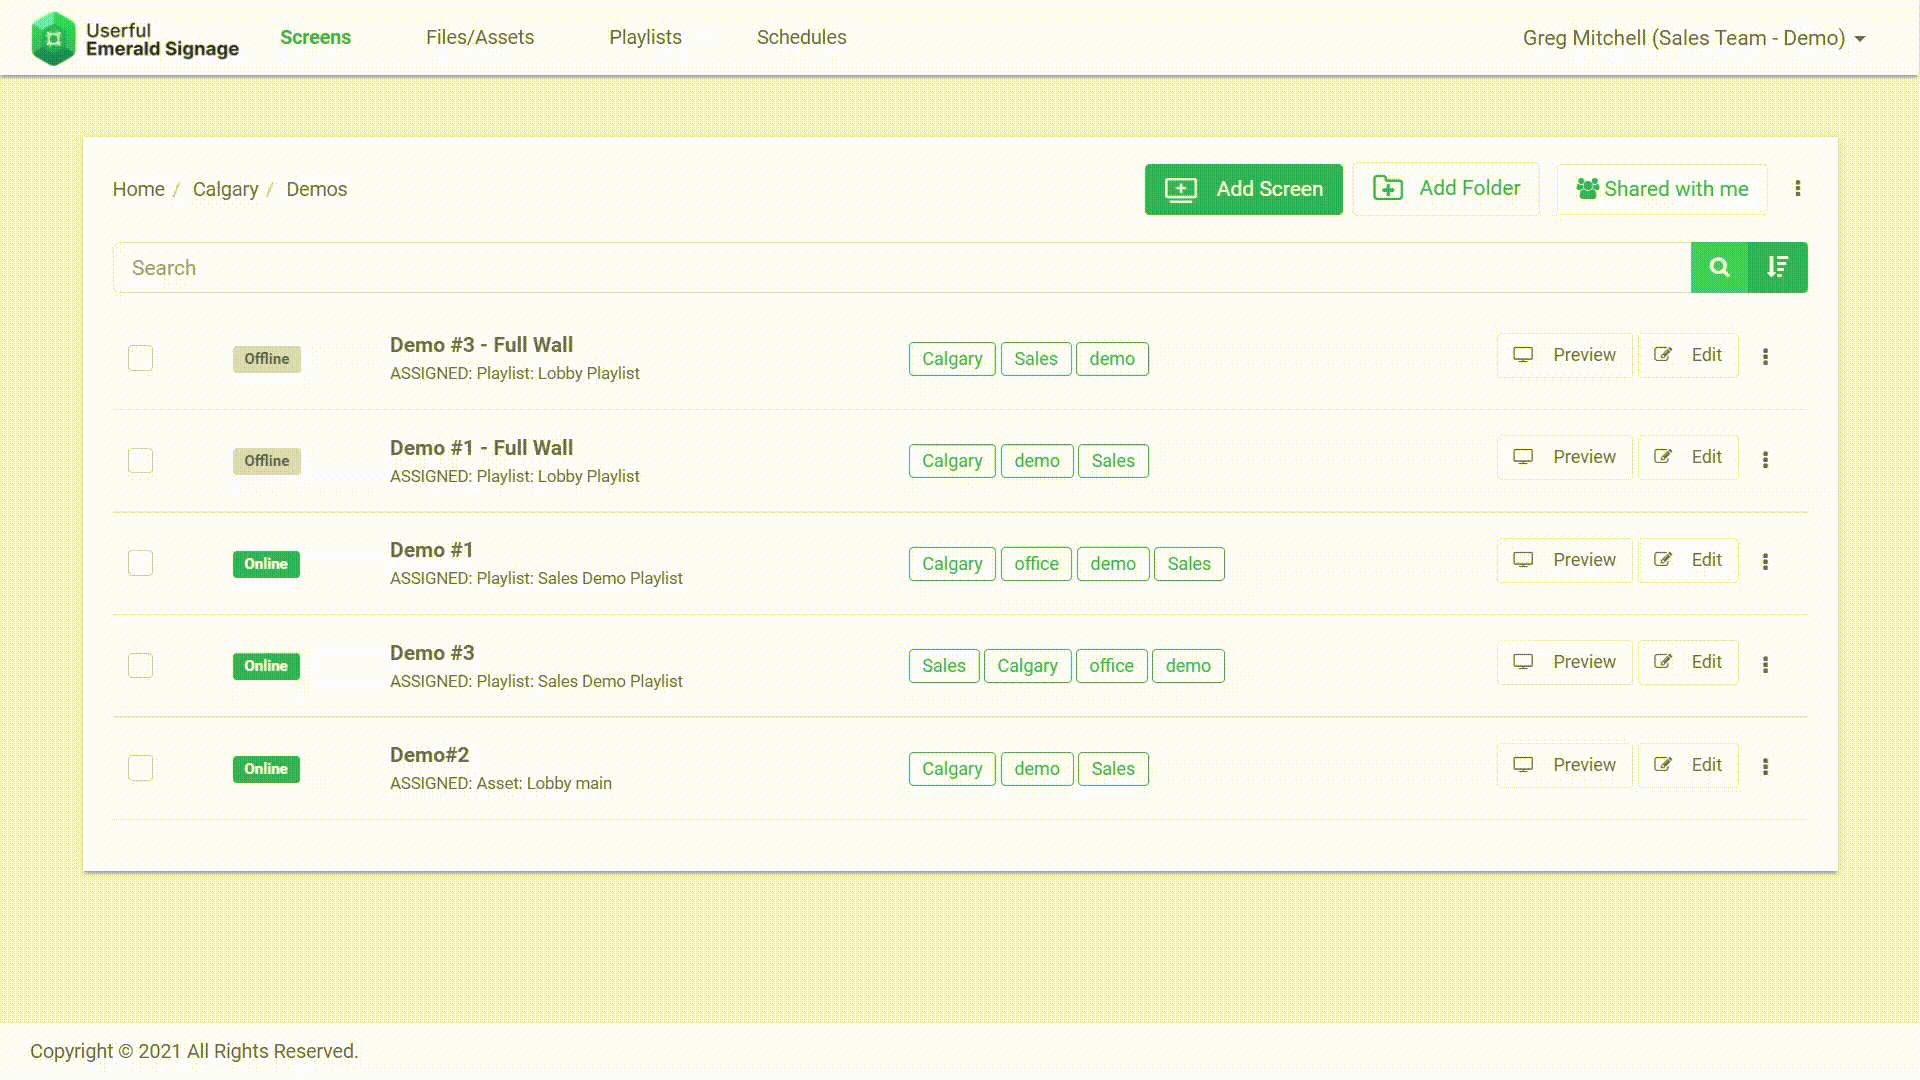Click Sales tag on Demo #3 - Full Wall

pos(1036,359)
